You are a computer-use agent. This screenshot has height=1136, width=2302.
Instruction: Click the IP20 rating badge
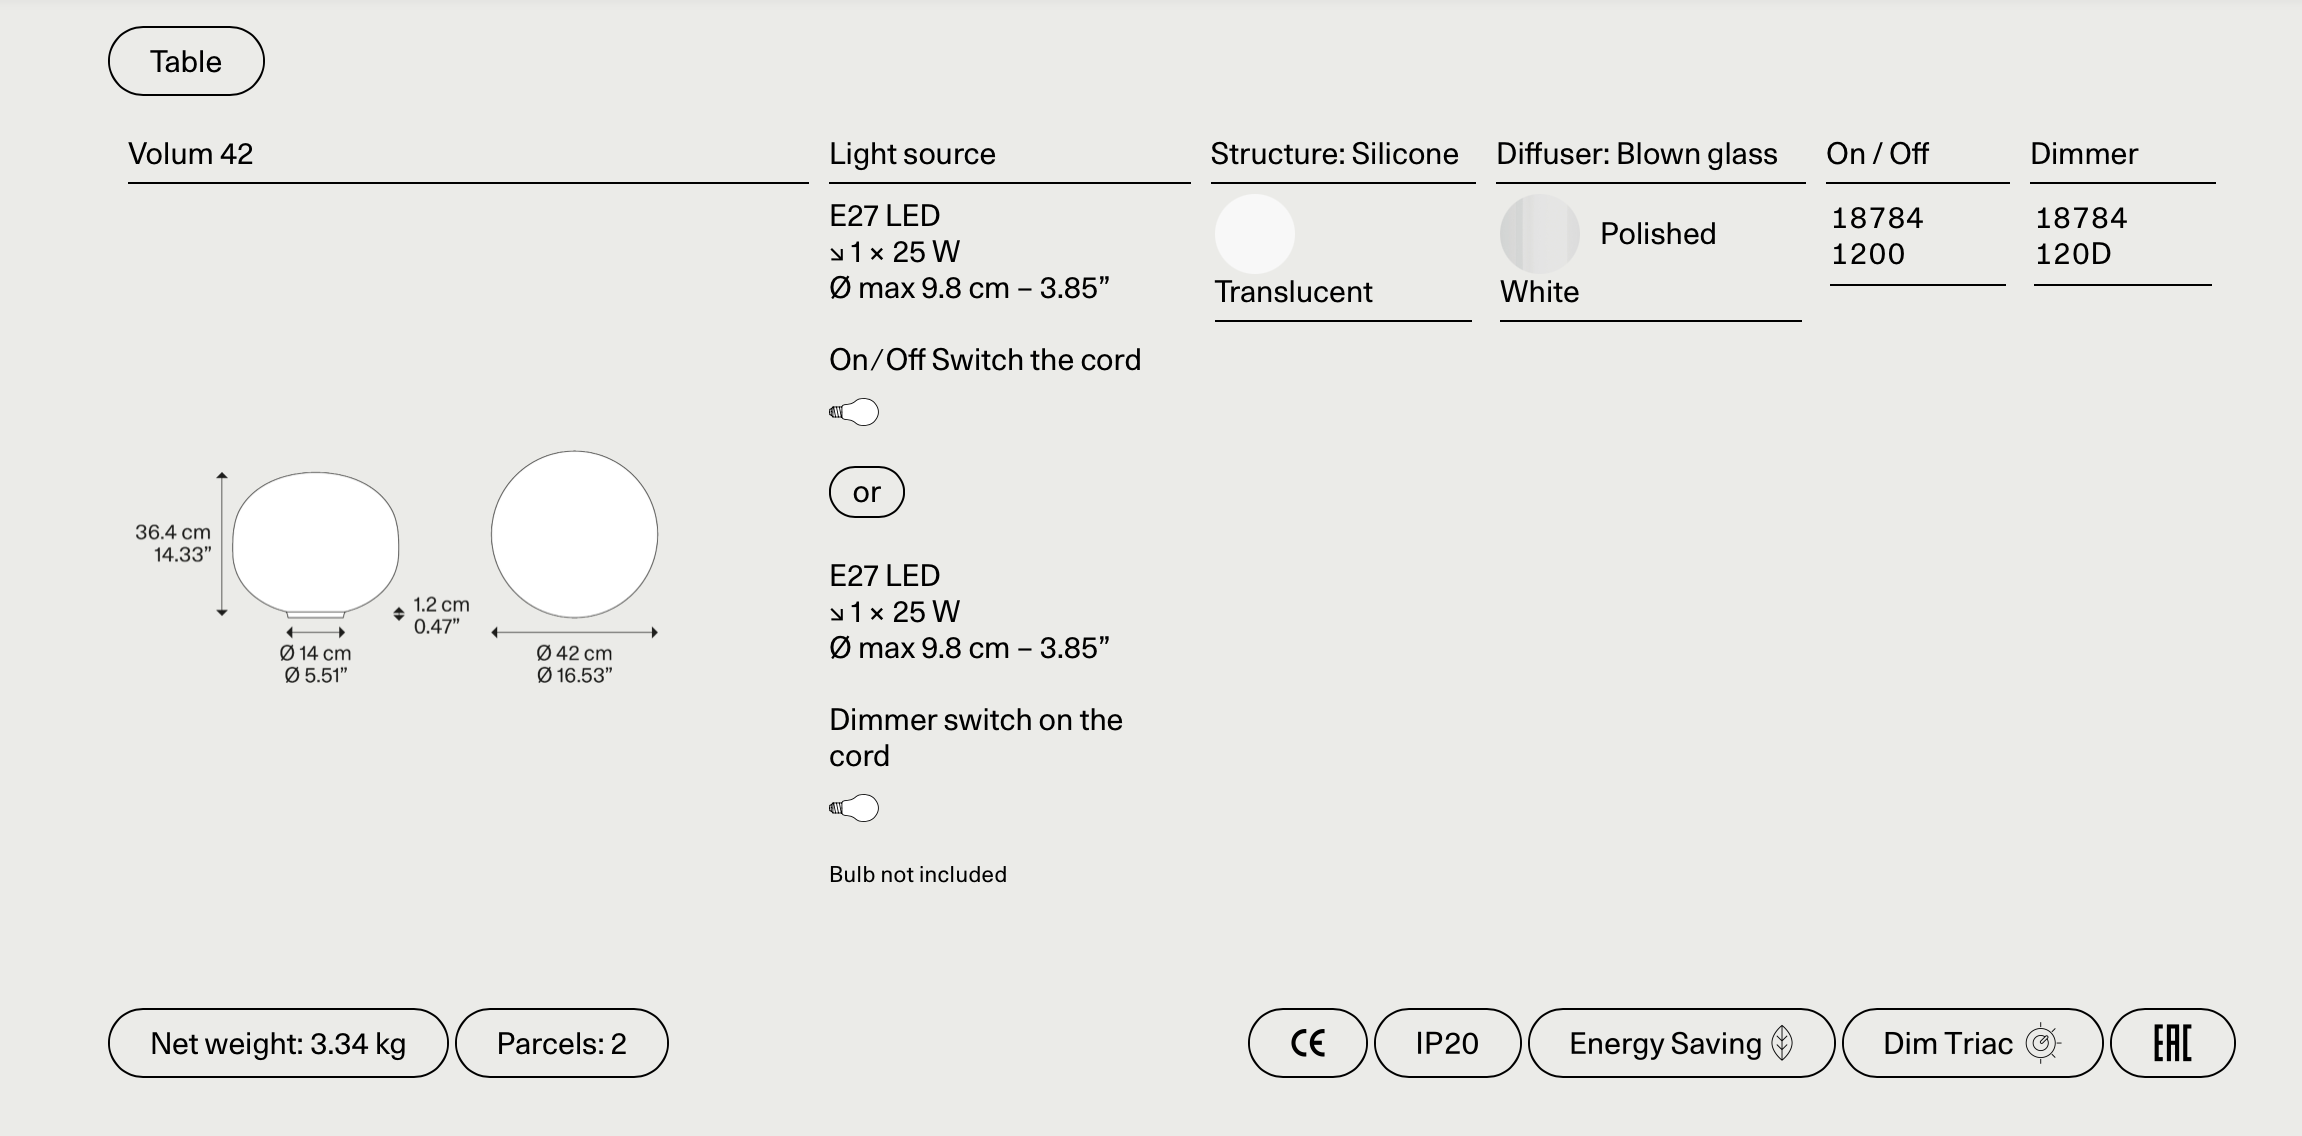point(1447,1043)
